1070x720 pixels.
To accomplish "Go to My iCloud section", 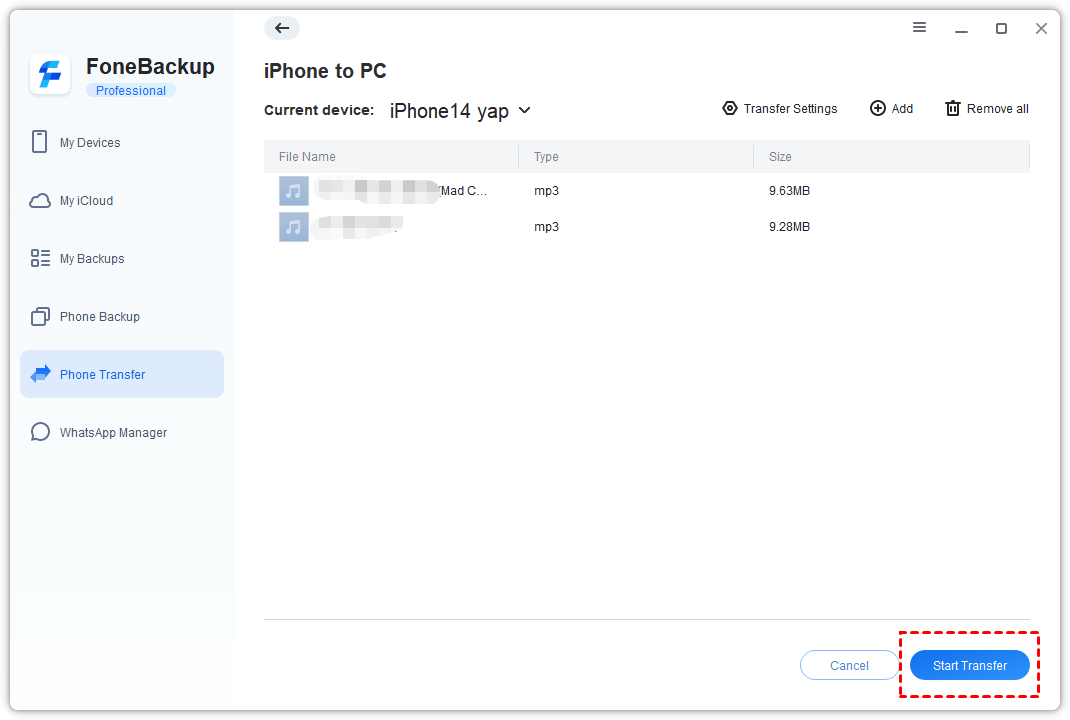I will pos(86,201).
